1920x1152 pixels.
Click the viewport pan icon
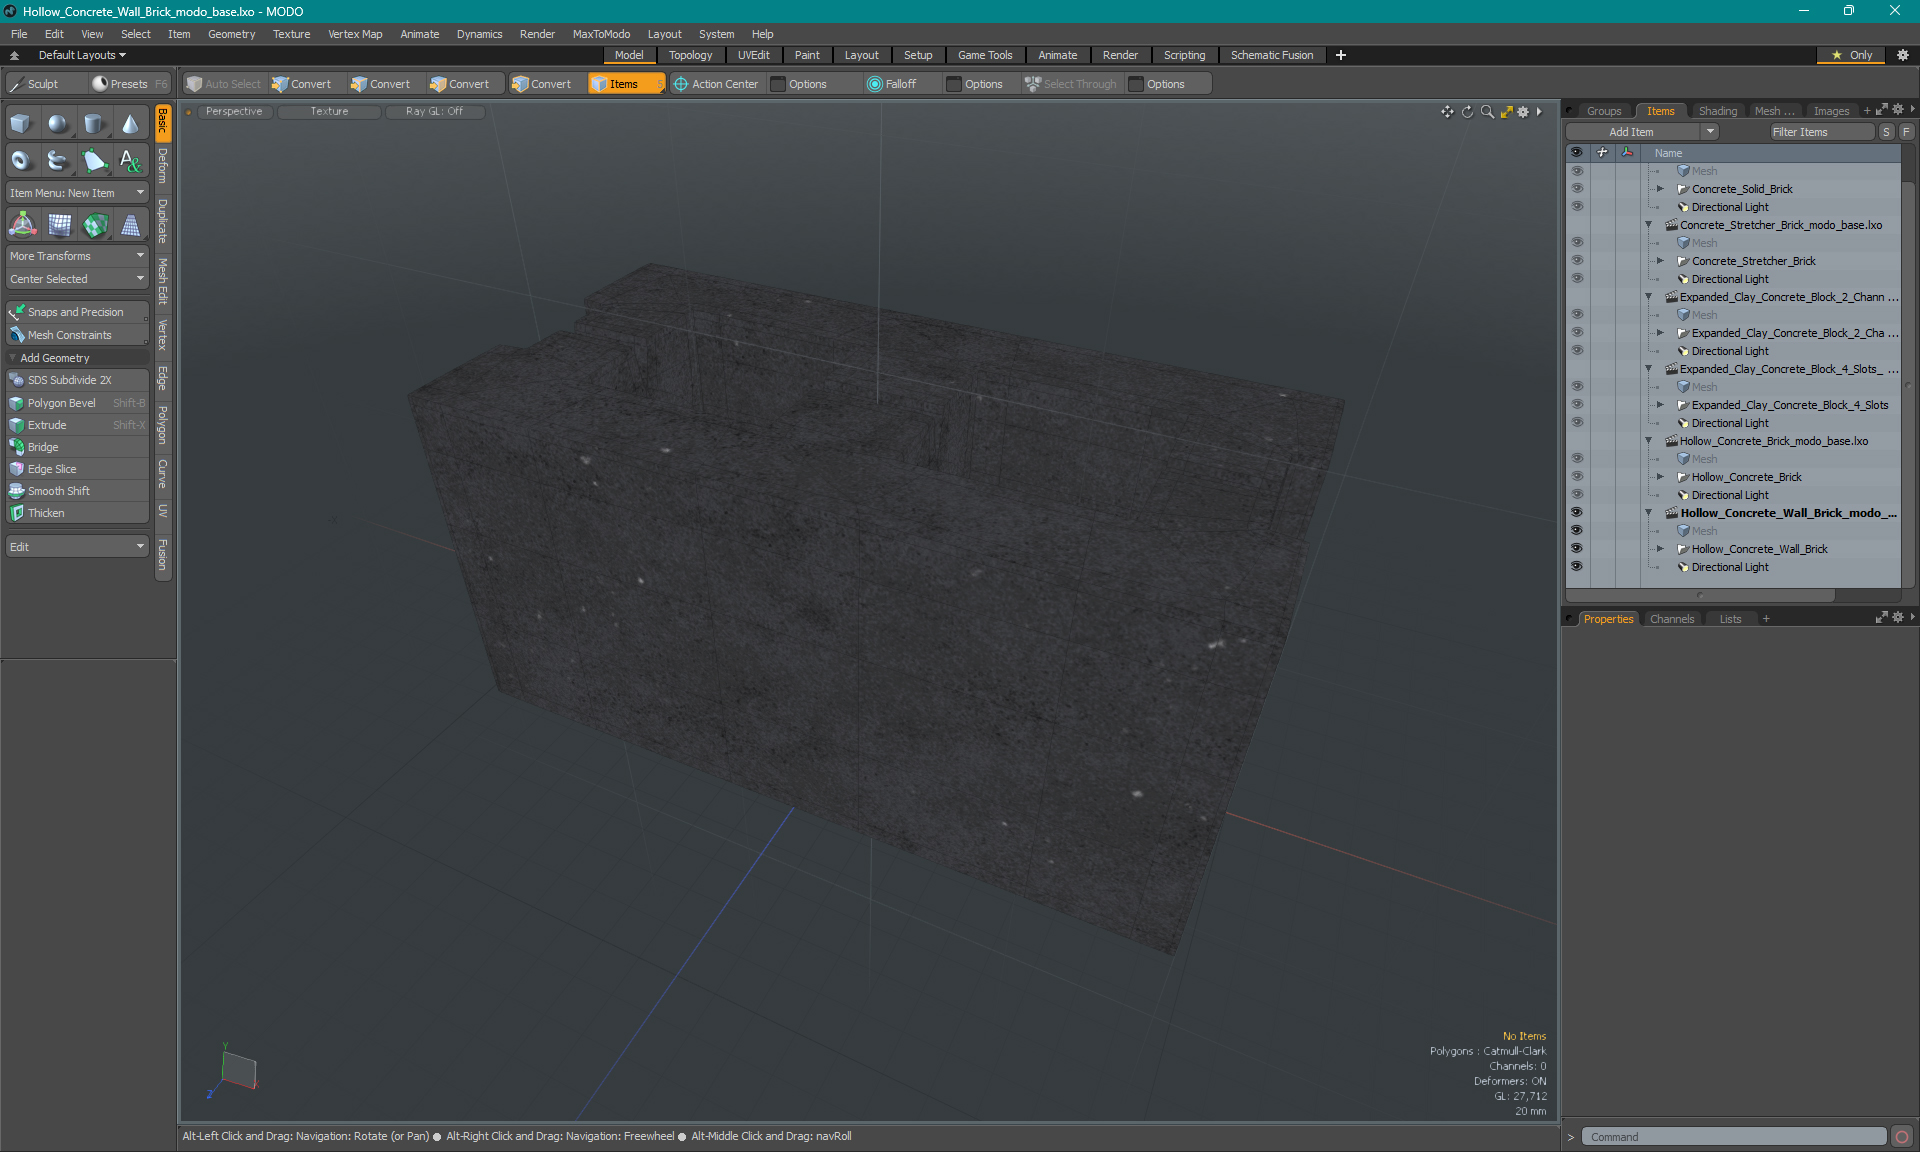click(1447, 112)
